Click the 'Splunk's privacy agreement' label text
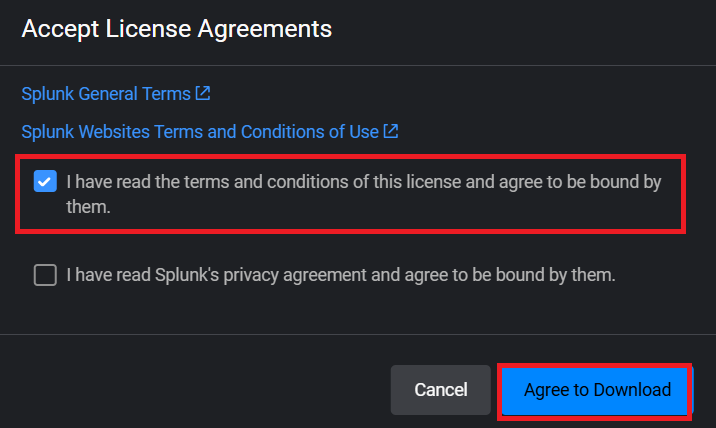 [x=340, y=274]
